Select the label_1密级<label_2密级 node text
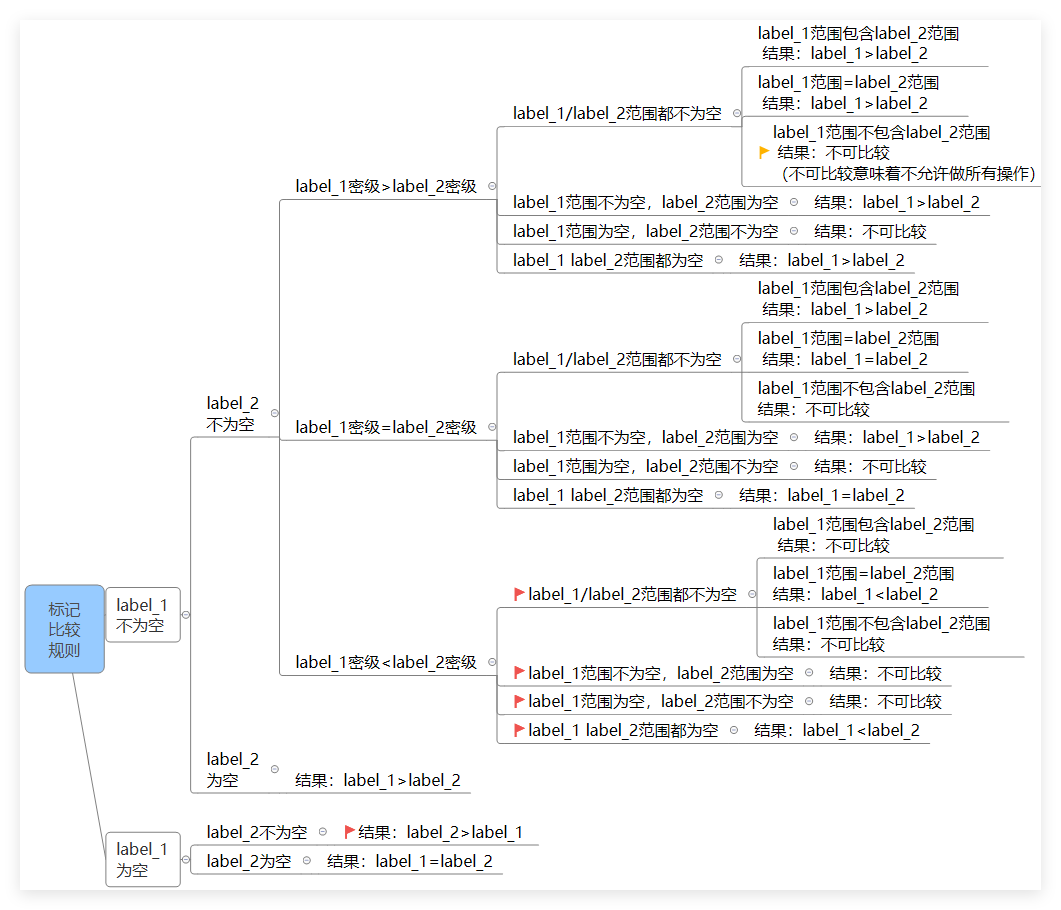 click(x=385, y=662)
